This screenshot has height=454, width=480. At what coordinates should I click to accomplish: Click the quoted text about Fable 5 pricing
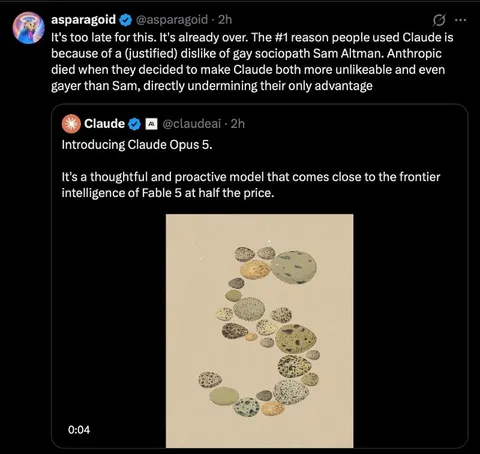pyautogui.click(x=251, y=185)
